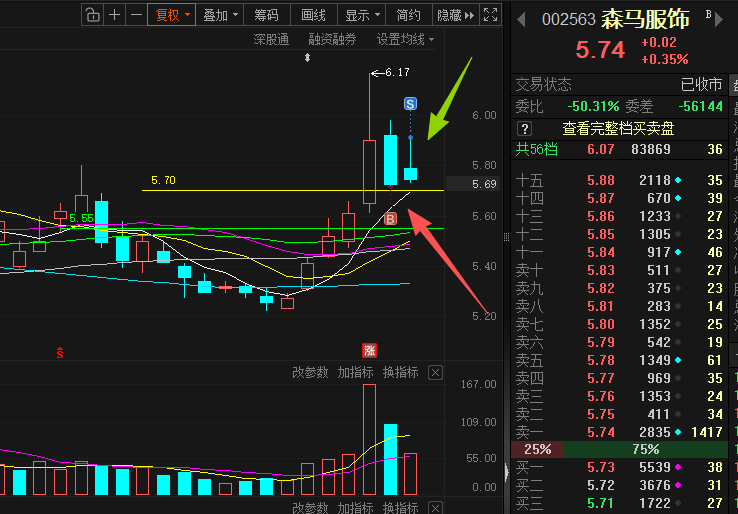Go to previous stock arrow
738x514 pixels.
pyautogui.click(x=521, y=20)
